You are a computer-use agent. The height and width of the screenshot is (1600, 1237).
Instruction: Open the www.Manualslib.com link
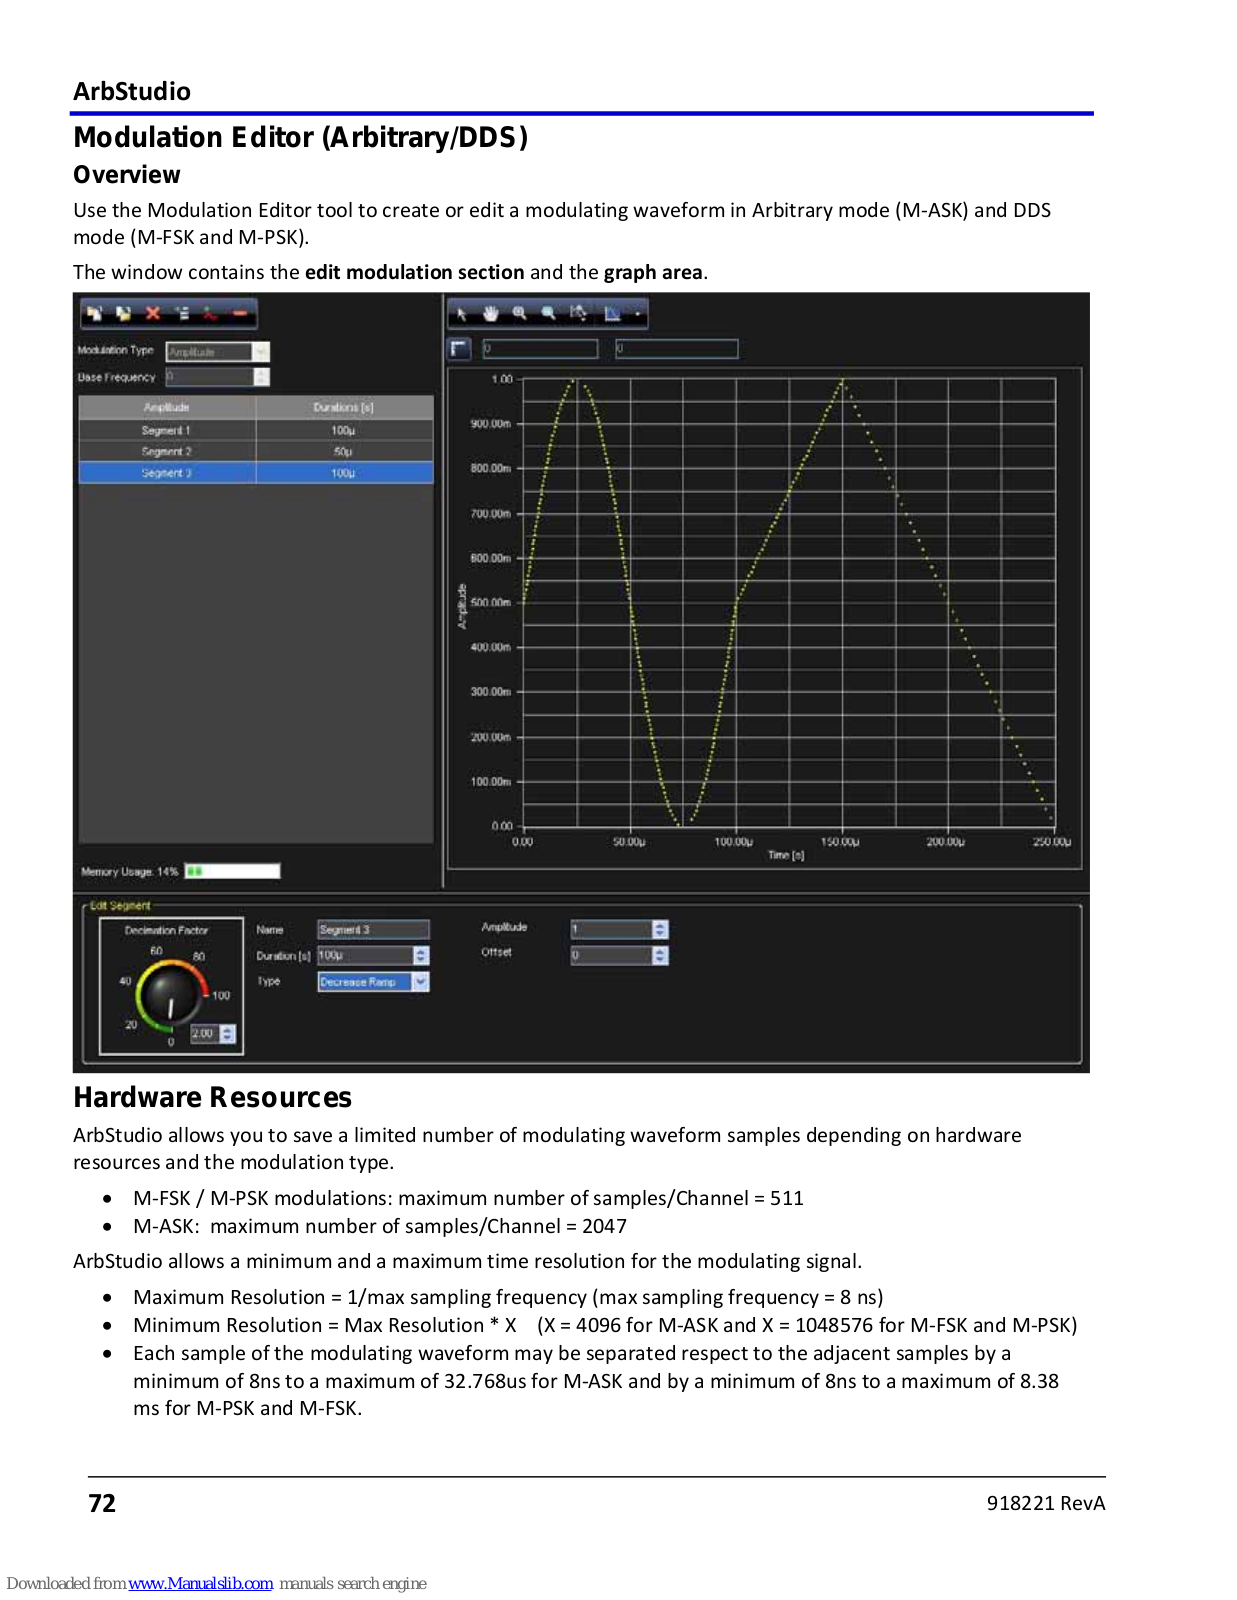pos(201,1583)
